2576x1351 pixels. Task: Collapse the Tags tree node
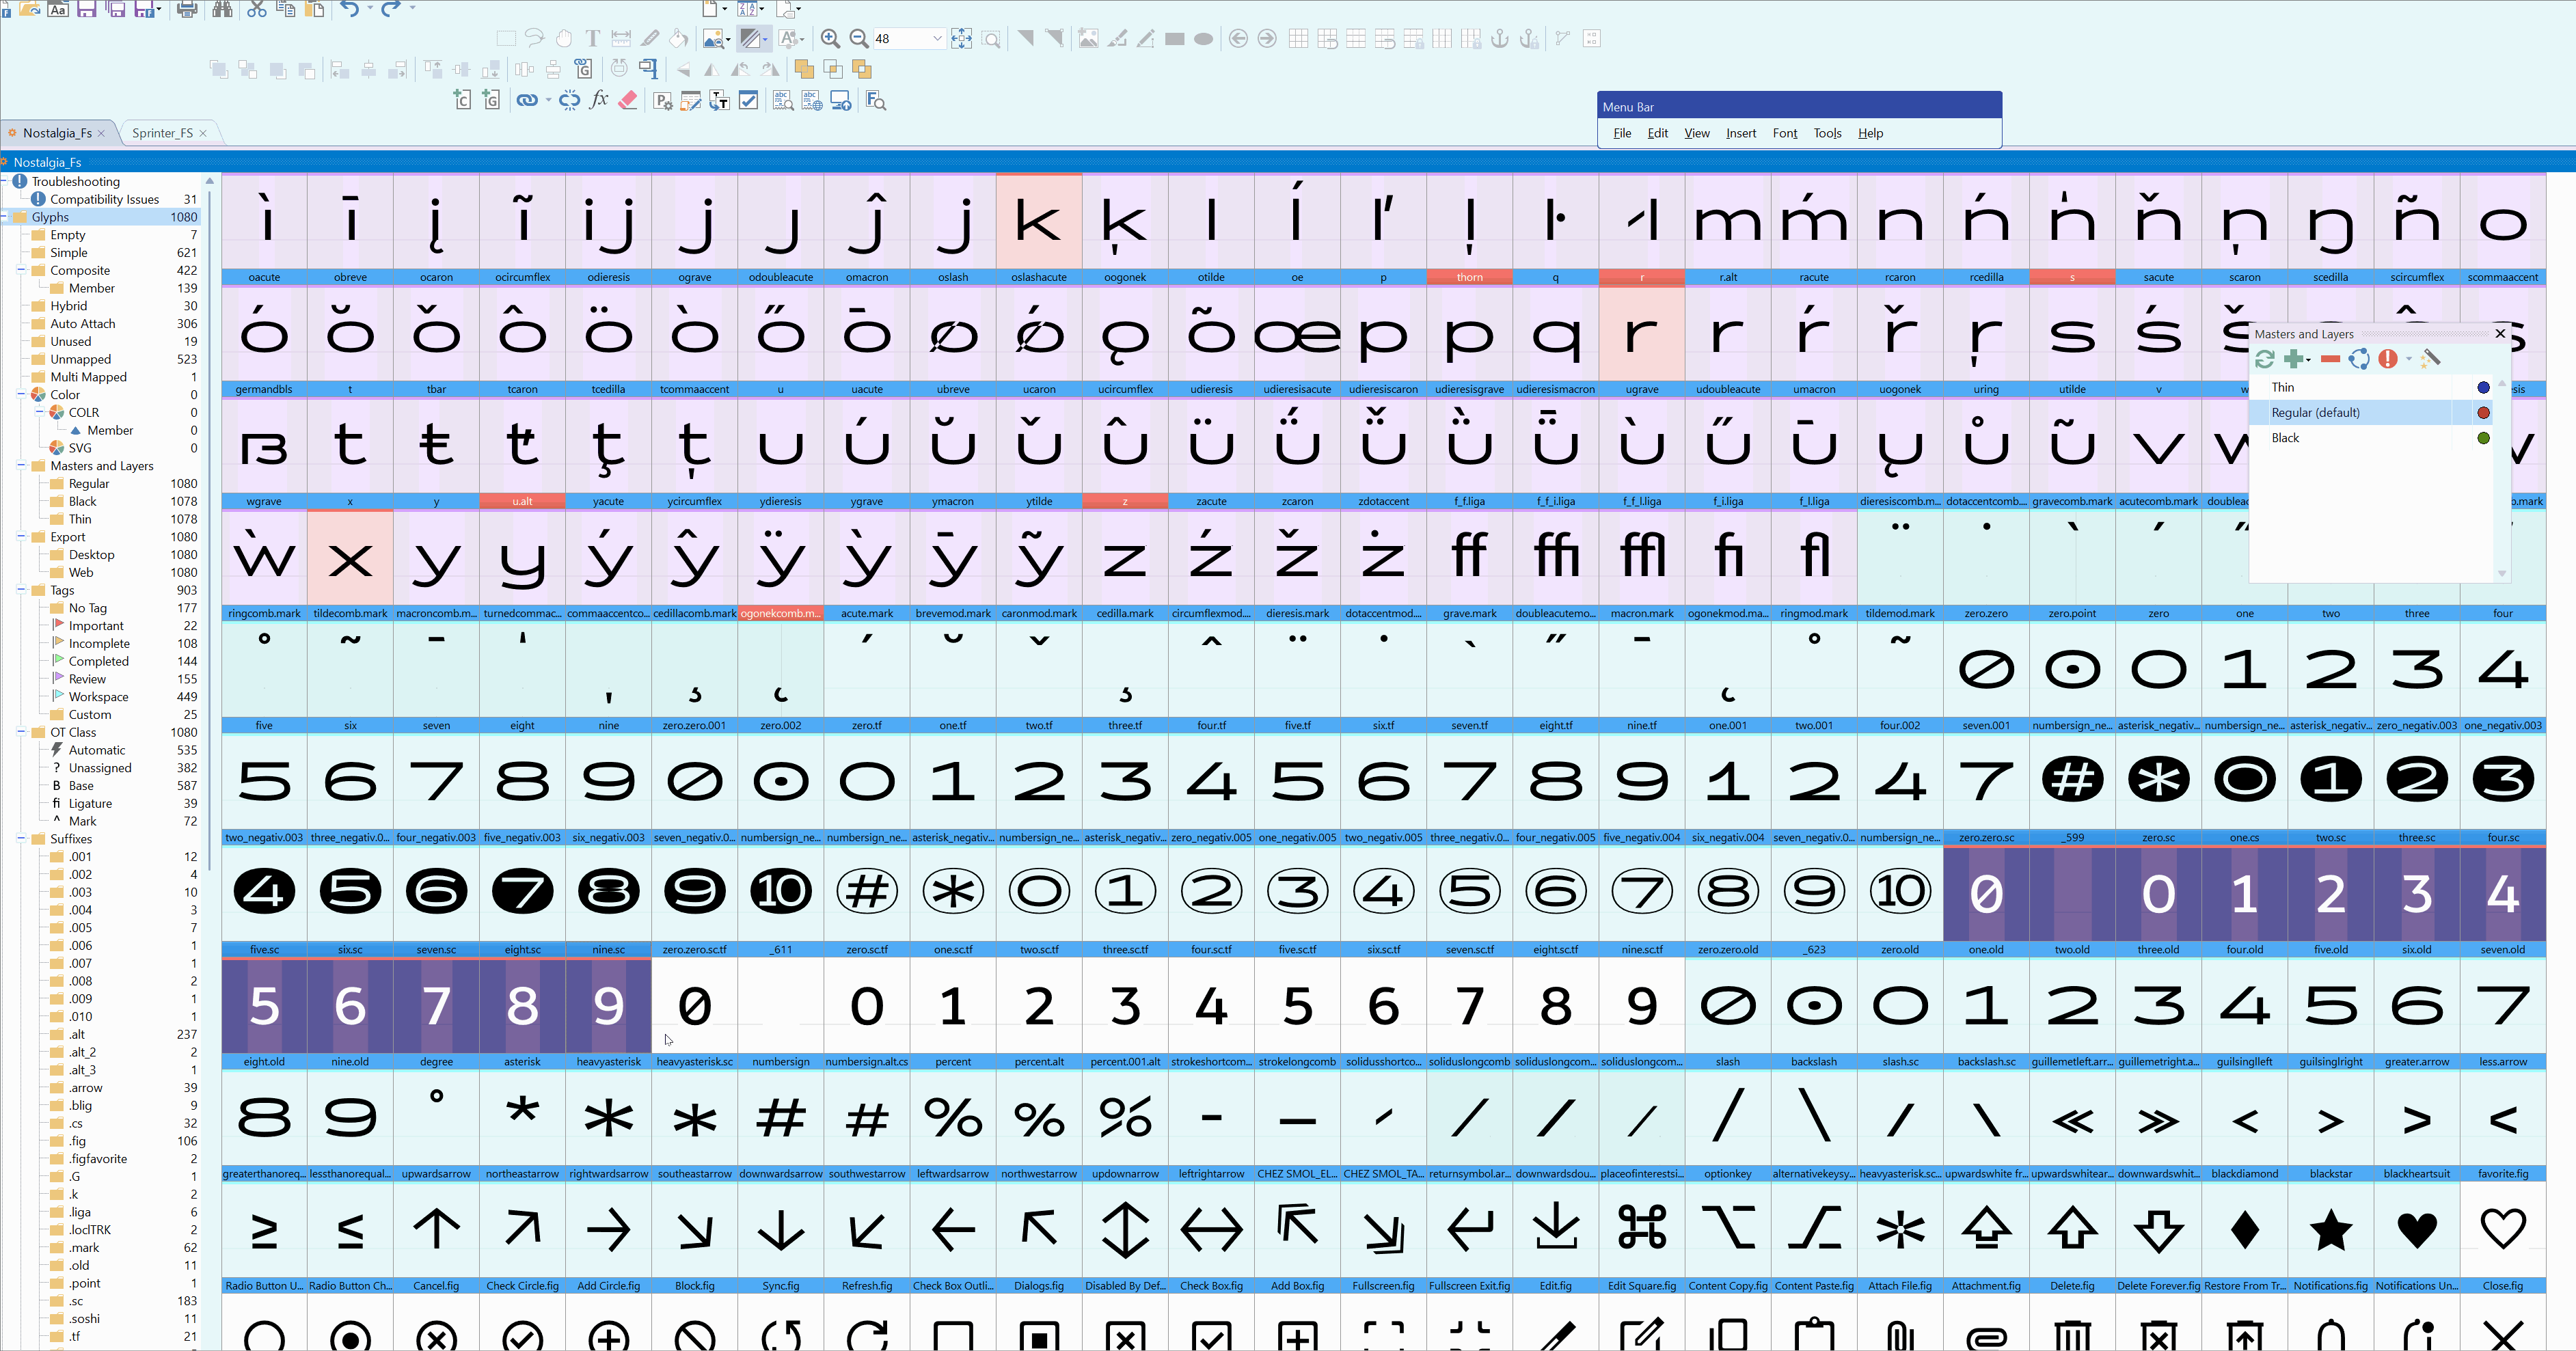[21, 590]
